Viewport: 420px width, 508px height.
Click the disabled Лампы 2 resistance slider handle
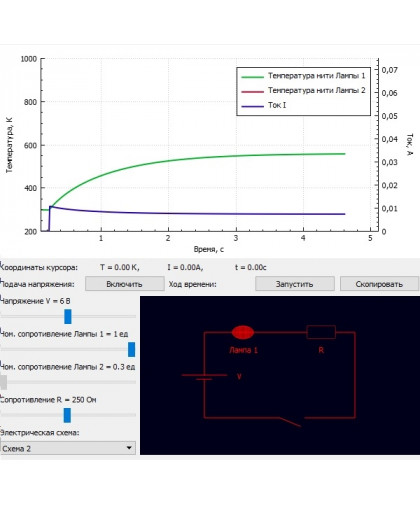[3, 382]
